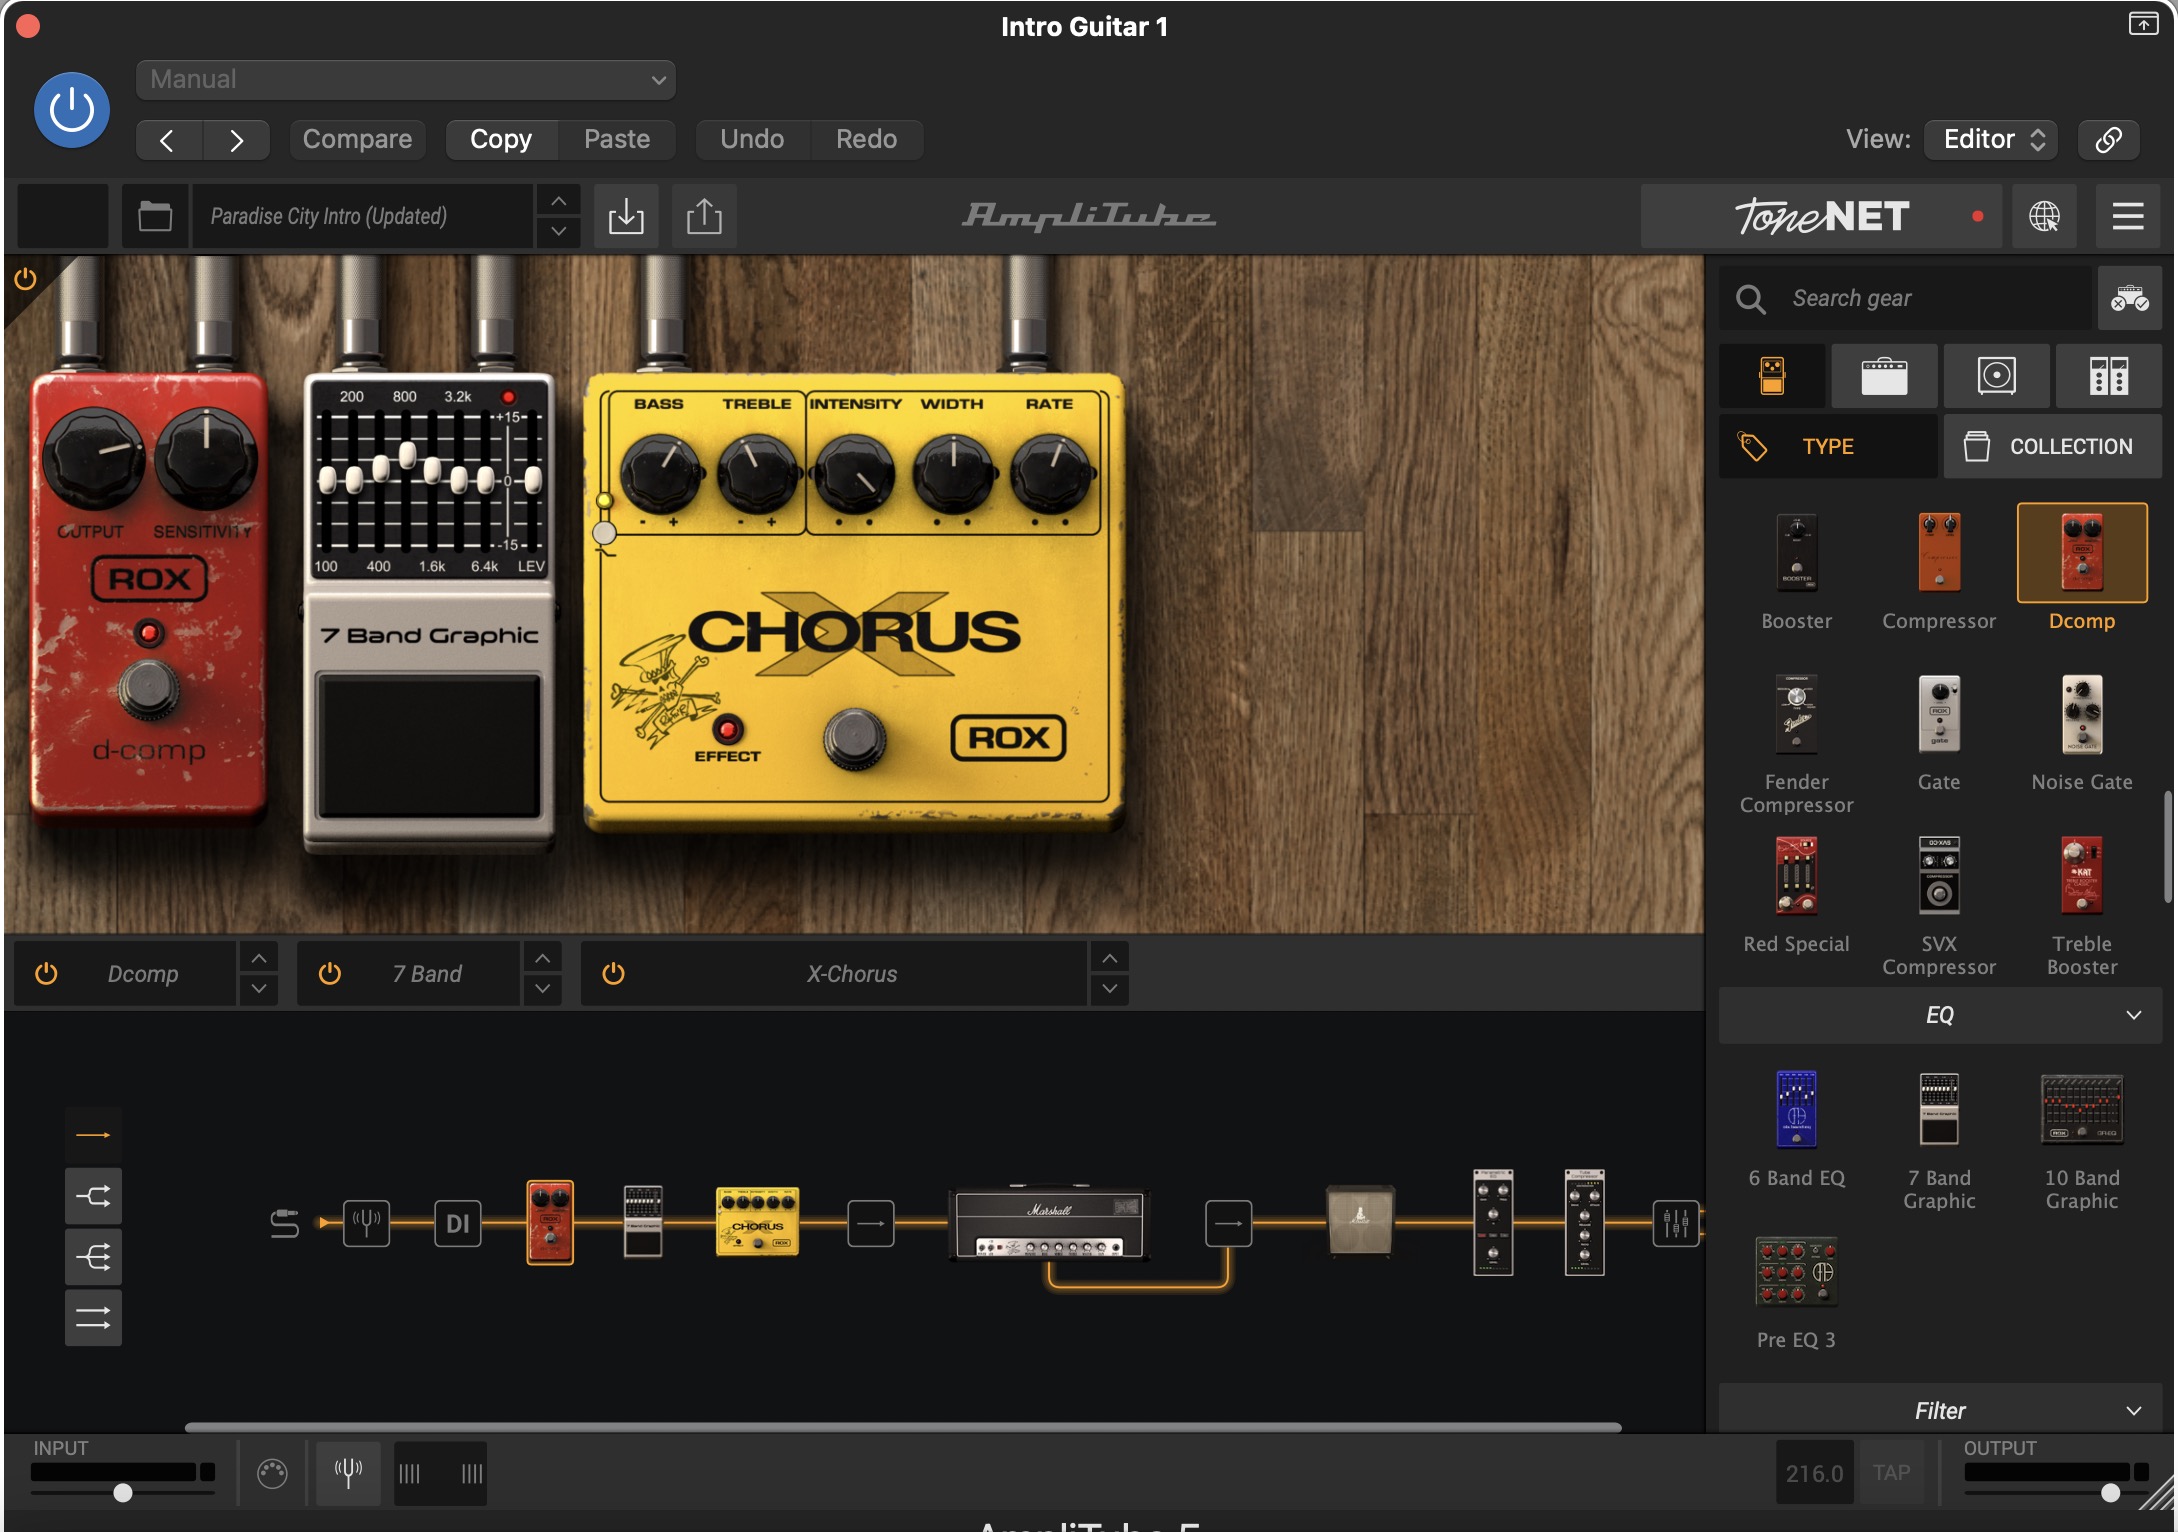Select the Compressor pedal thumbnail
Viewport: 2178px width, 1532px height.
click(1939, 552)
